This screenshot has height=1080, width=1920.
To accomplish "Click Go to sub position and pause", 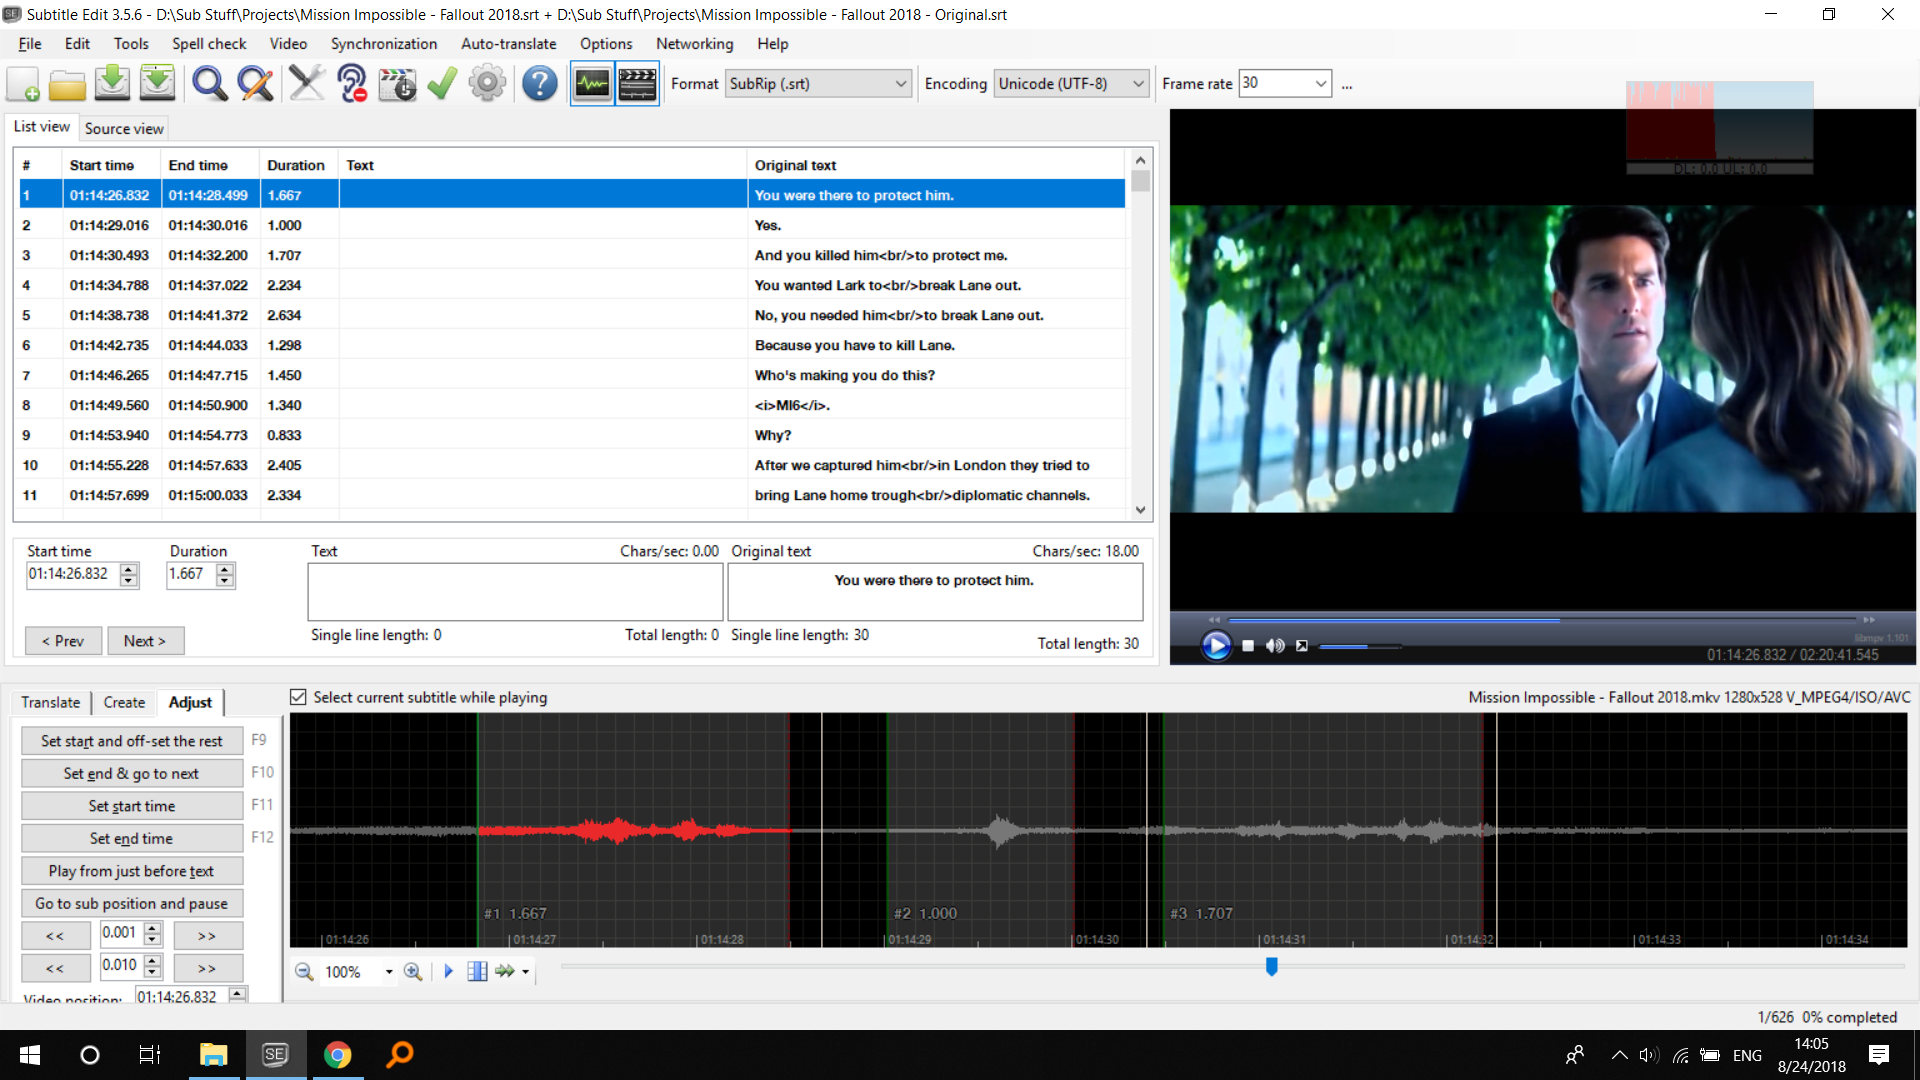I will (x=132, y=903).
